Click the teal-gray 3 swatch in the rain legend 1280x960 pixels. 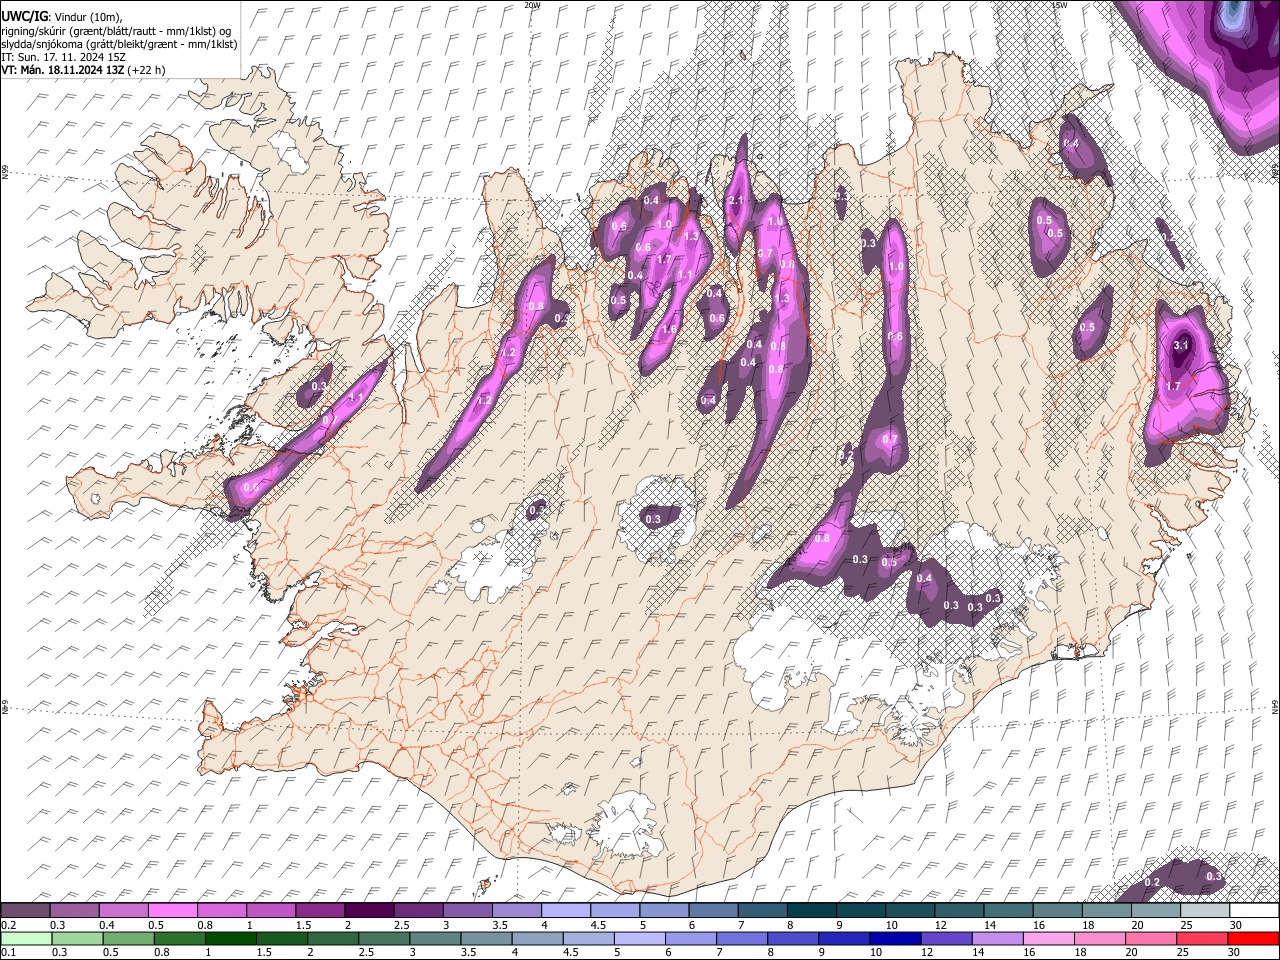pyautogui.click(x=435, y=938)
